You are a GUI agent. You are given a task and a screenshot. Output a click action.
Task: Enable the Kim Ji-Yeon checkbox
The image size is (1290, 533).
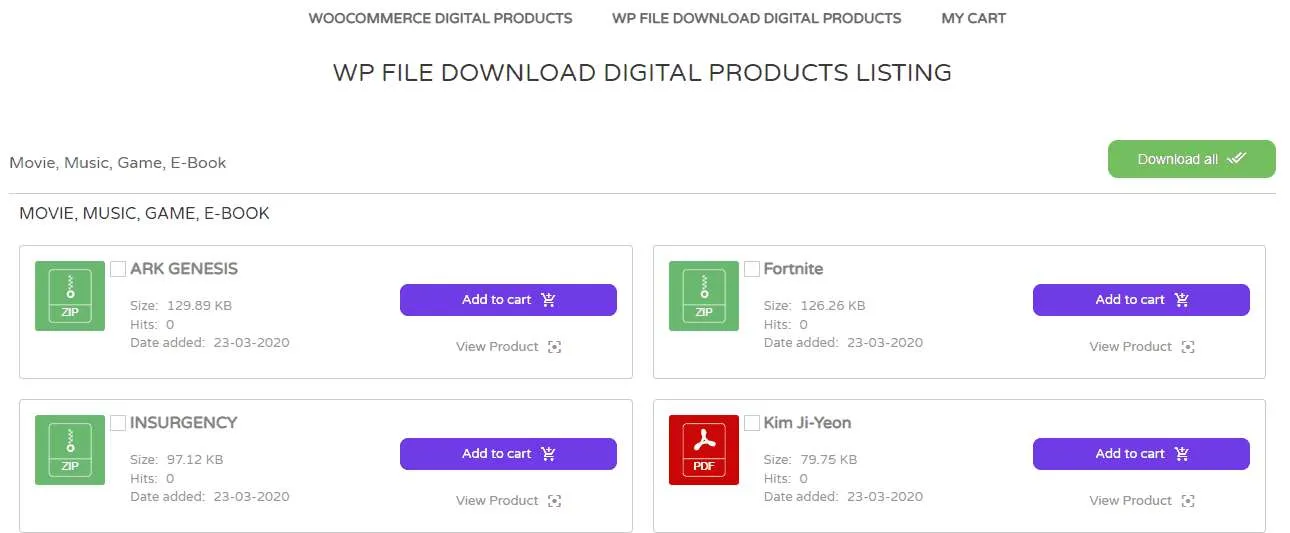[x=752, y=423]
